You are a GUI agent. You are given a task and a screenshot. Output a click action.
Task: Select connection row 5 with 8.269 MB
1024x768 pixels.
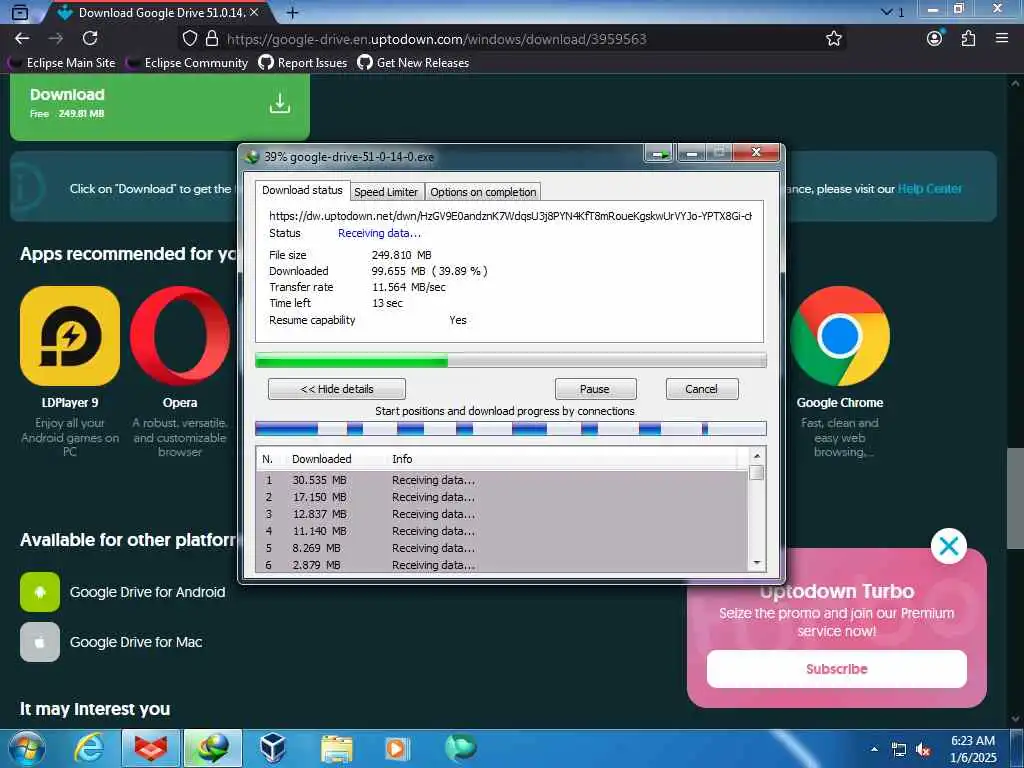tap(502, 548)
